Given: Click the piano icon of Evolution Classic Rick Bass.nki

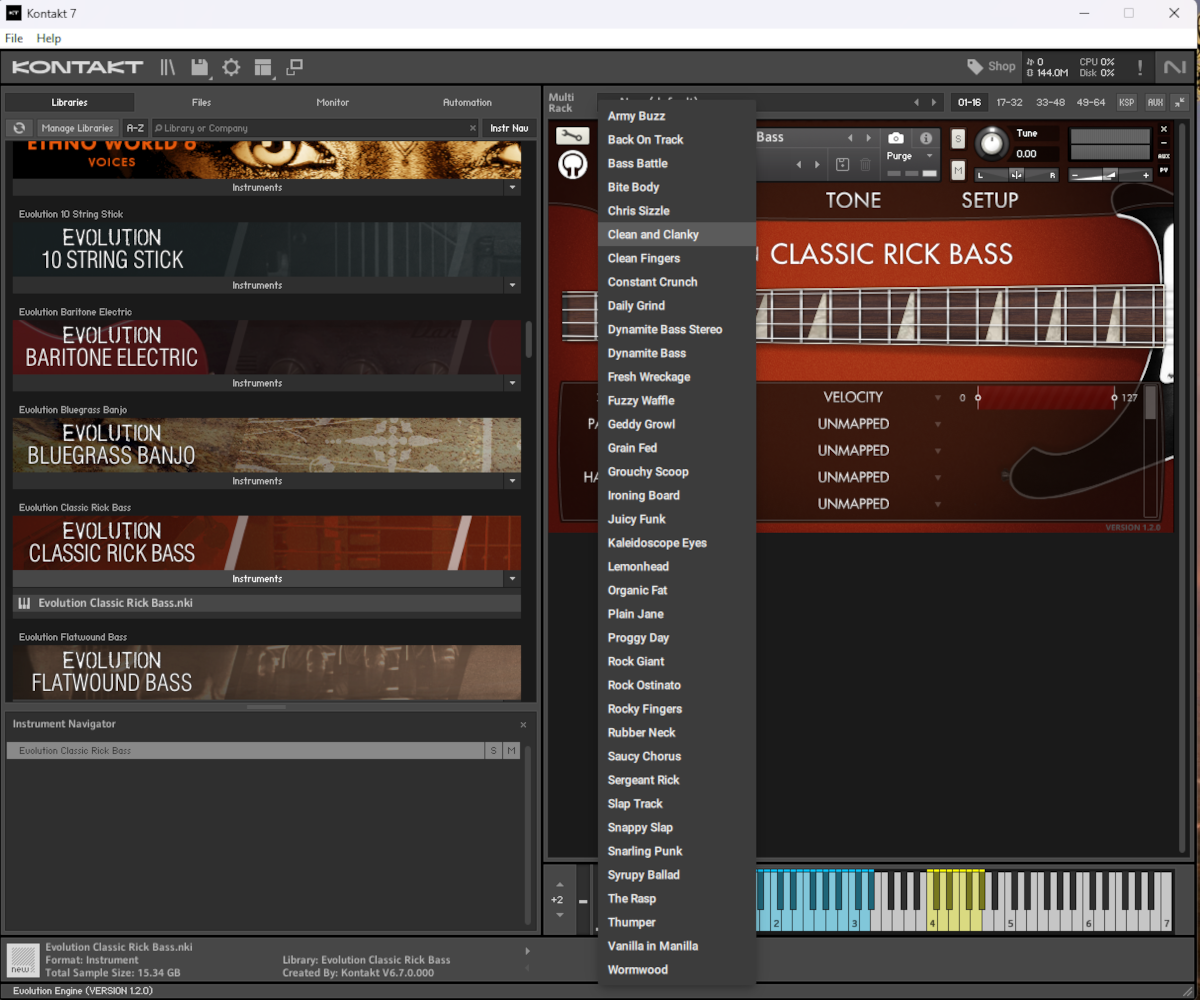Looking at the screenshot, I should [24, 603].
